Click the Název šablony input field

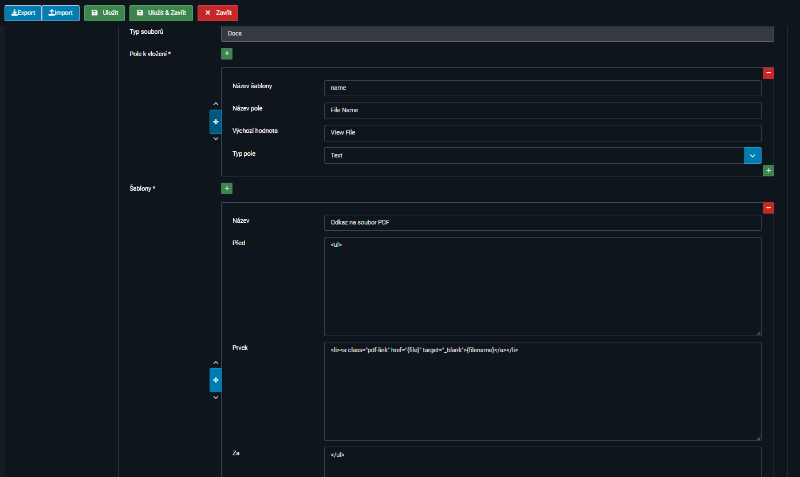click(542, 88)
